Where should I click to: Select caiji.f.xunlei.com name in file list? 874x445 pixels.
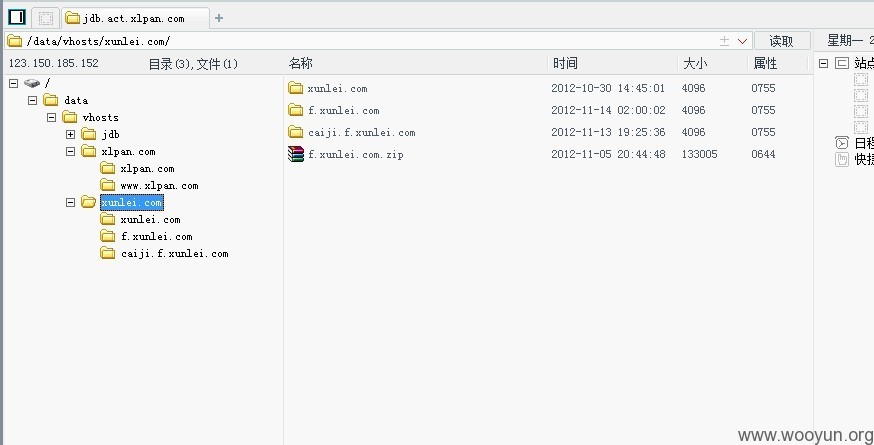[x=361, y=133]
